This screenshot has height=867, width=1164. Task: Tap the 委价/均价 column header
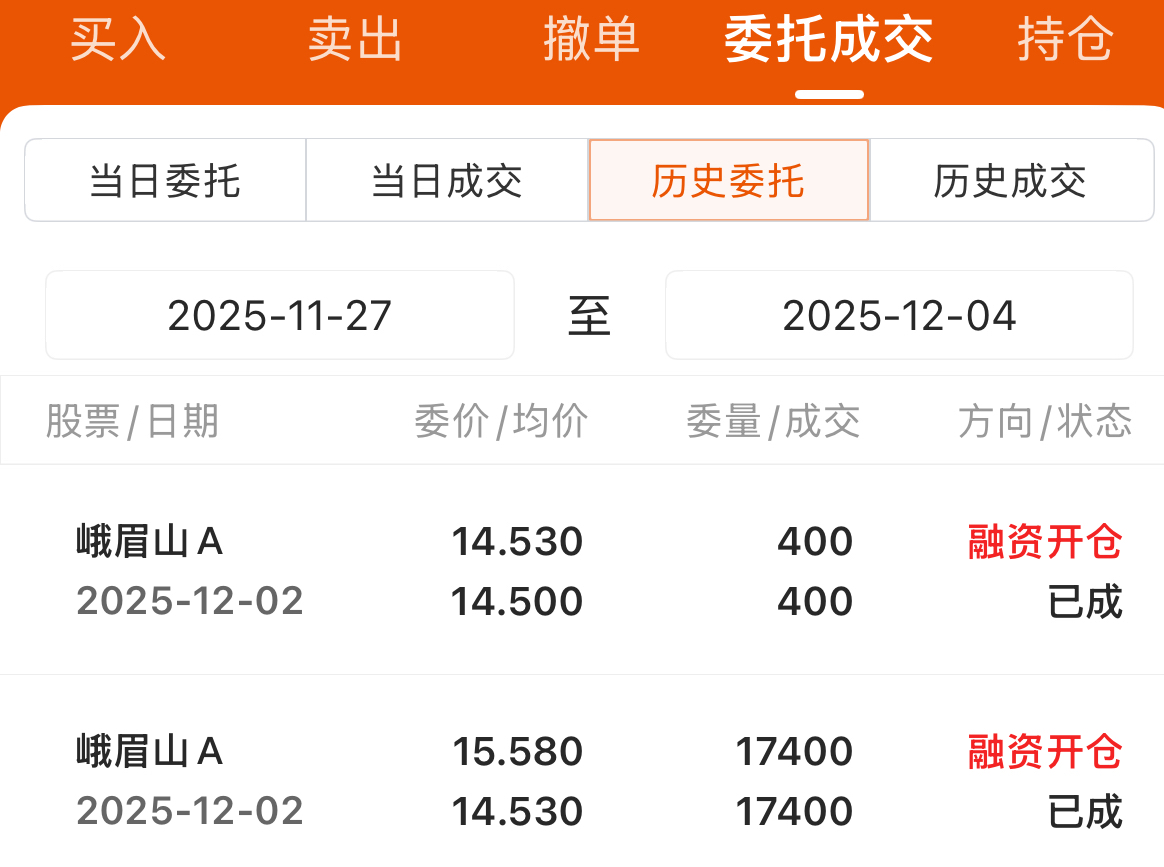tap(501, 422)
